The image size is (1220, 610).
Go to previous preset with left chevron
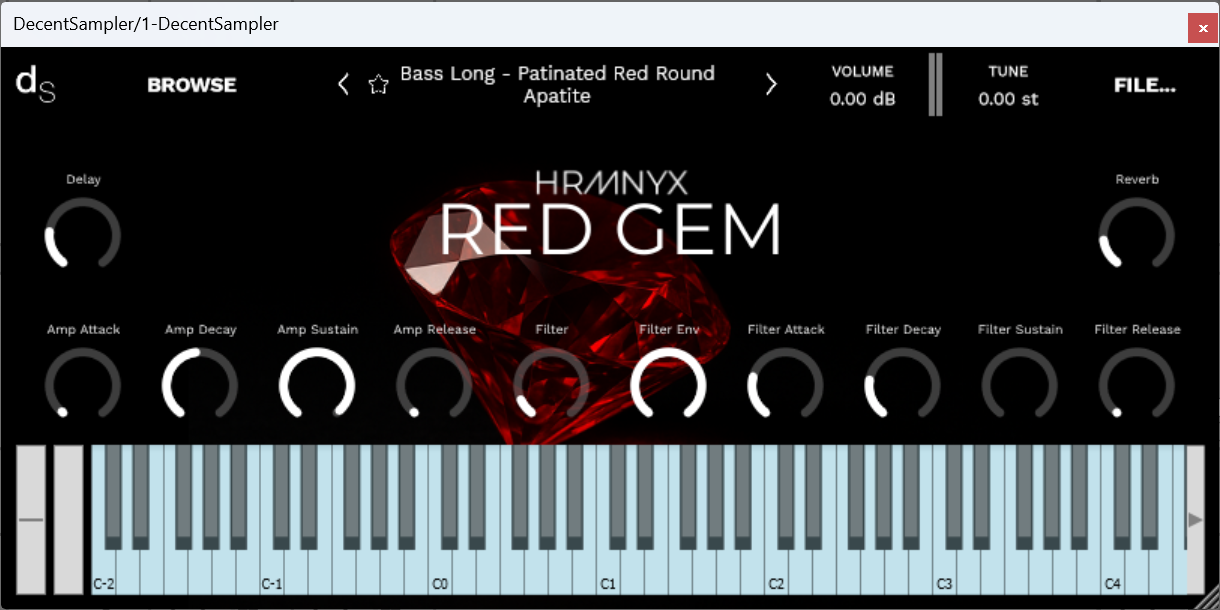[x=344, y=84]
